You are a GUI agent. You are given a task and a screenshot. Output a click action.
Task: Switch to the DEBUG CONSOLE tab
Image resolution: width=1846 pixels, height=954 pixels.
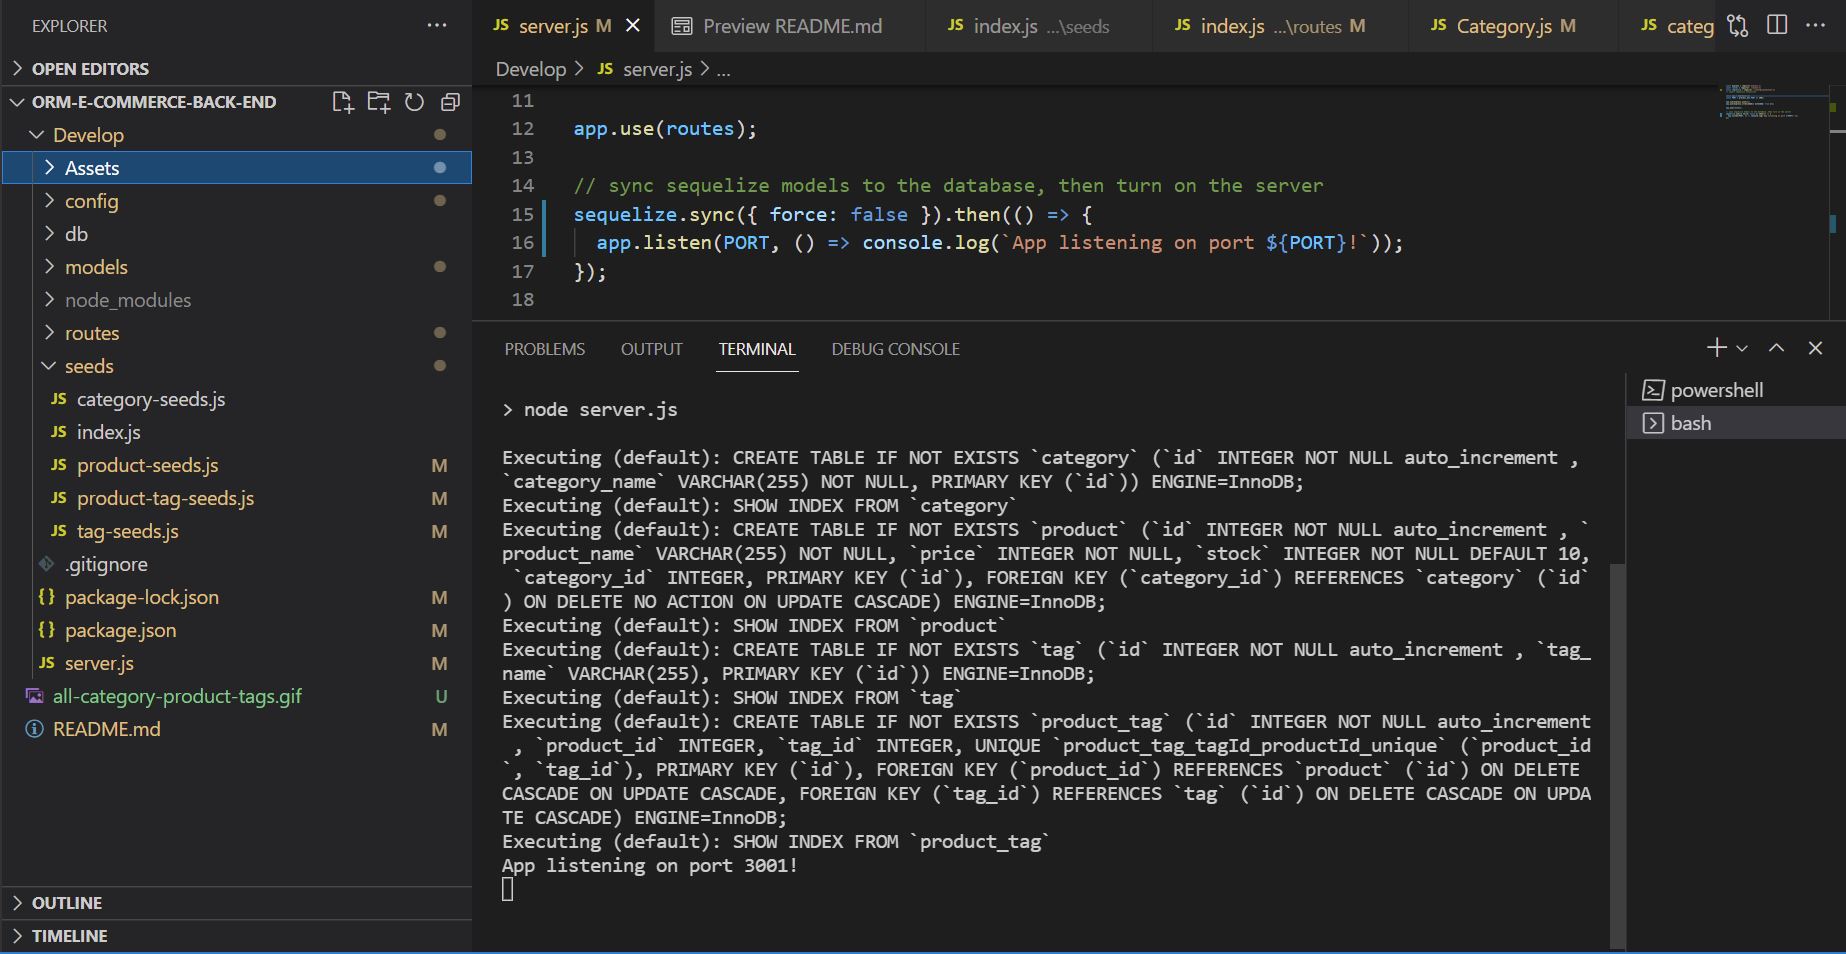(895, 349)
